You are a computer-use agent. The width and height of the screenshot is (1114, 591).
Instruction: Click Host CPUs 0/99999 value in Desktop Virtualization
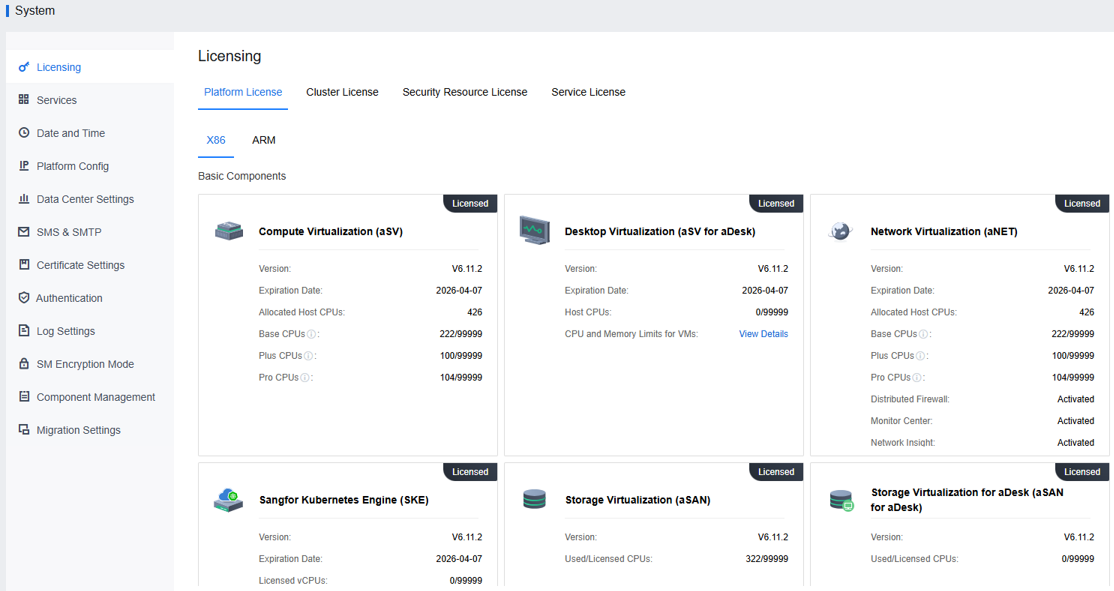click(772, 313)
